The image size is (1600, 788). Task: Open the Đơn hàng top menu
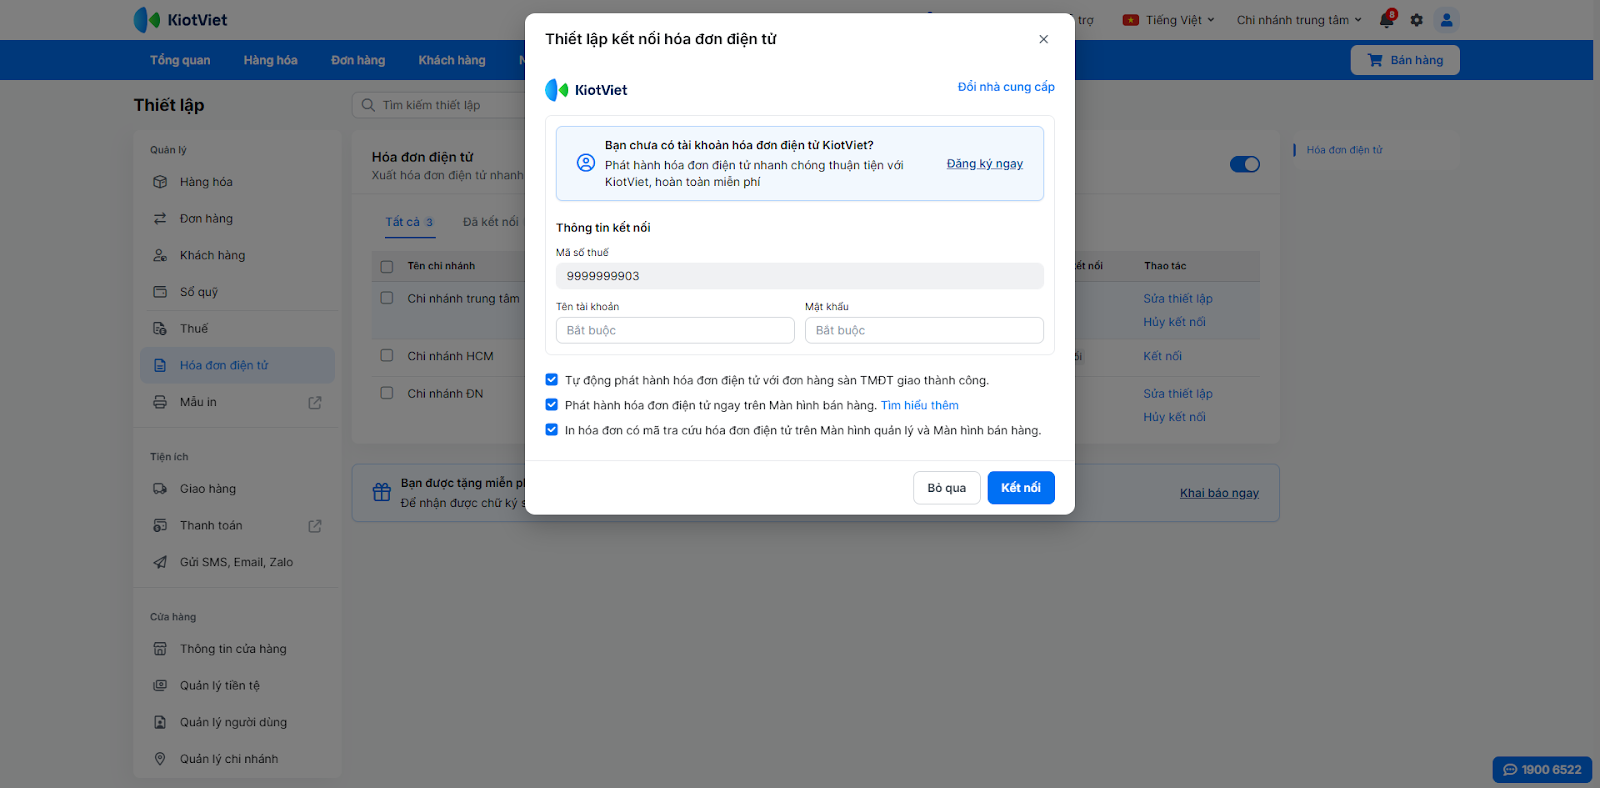pyautogui.click(x=358, y=60)
